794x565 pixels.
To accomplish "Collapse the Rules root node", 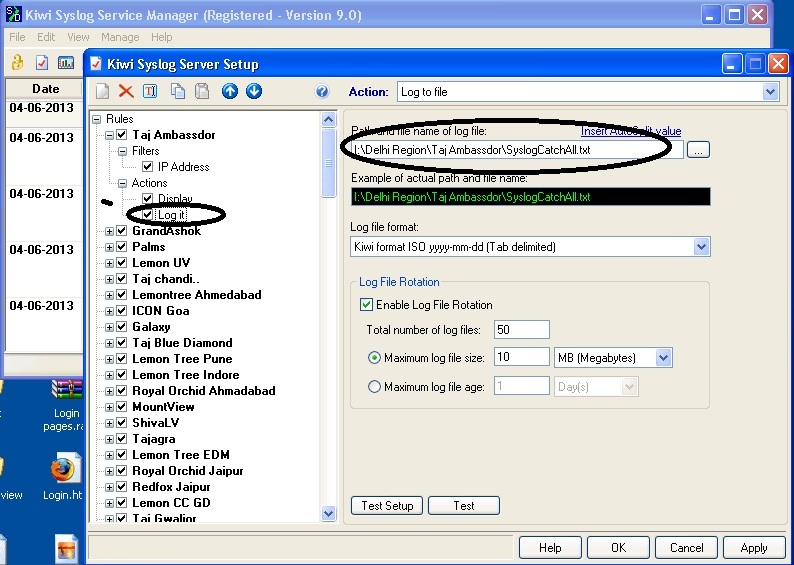I will click(x=97, y=119).
